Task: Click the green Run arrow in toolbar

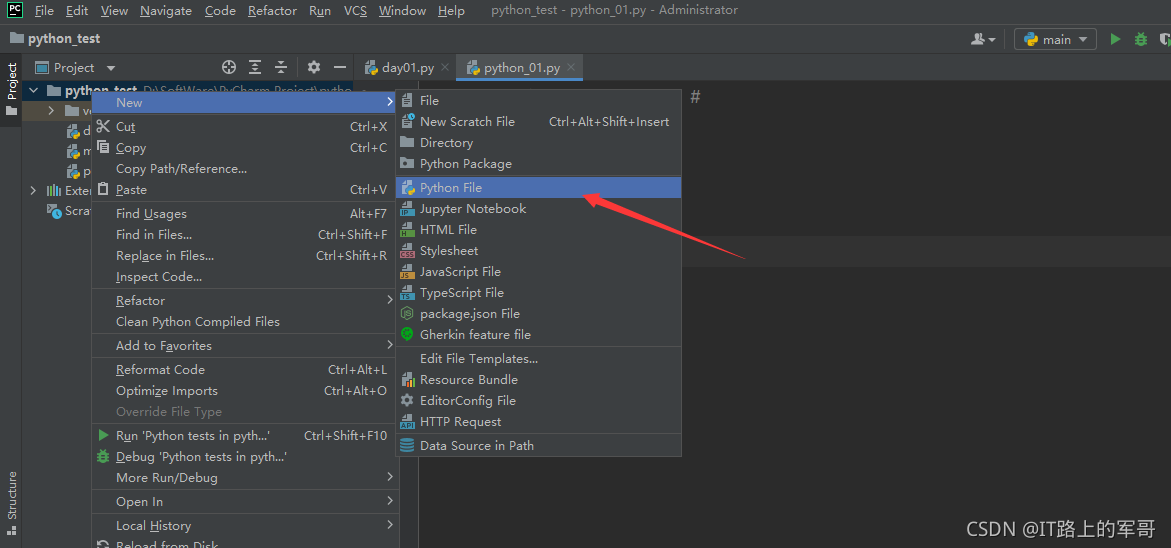Action: (x=1115, y=40)
